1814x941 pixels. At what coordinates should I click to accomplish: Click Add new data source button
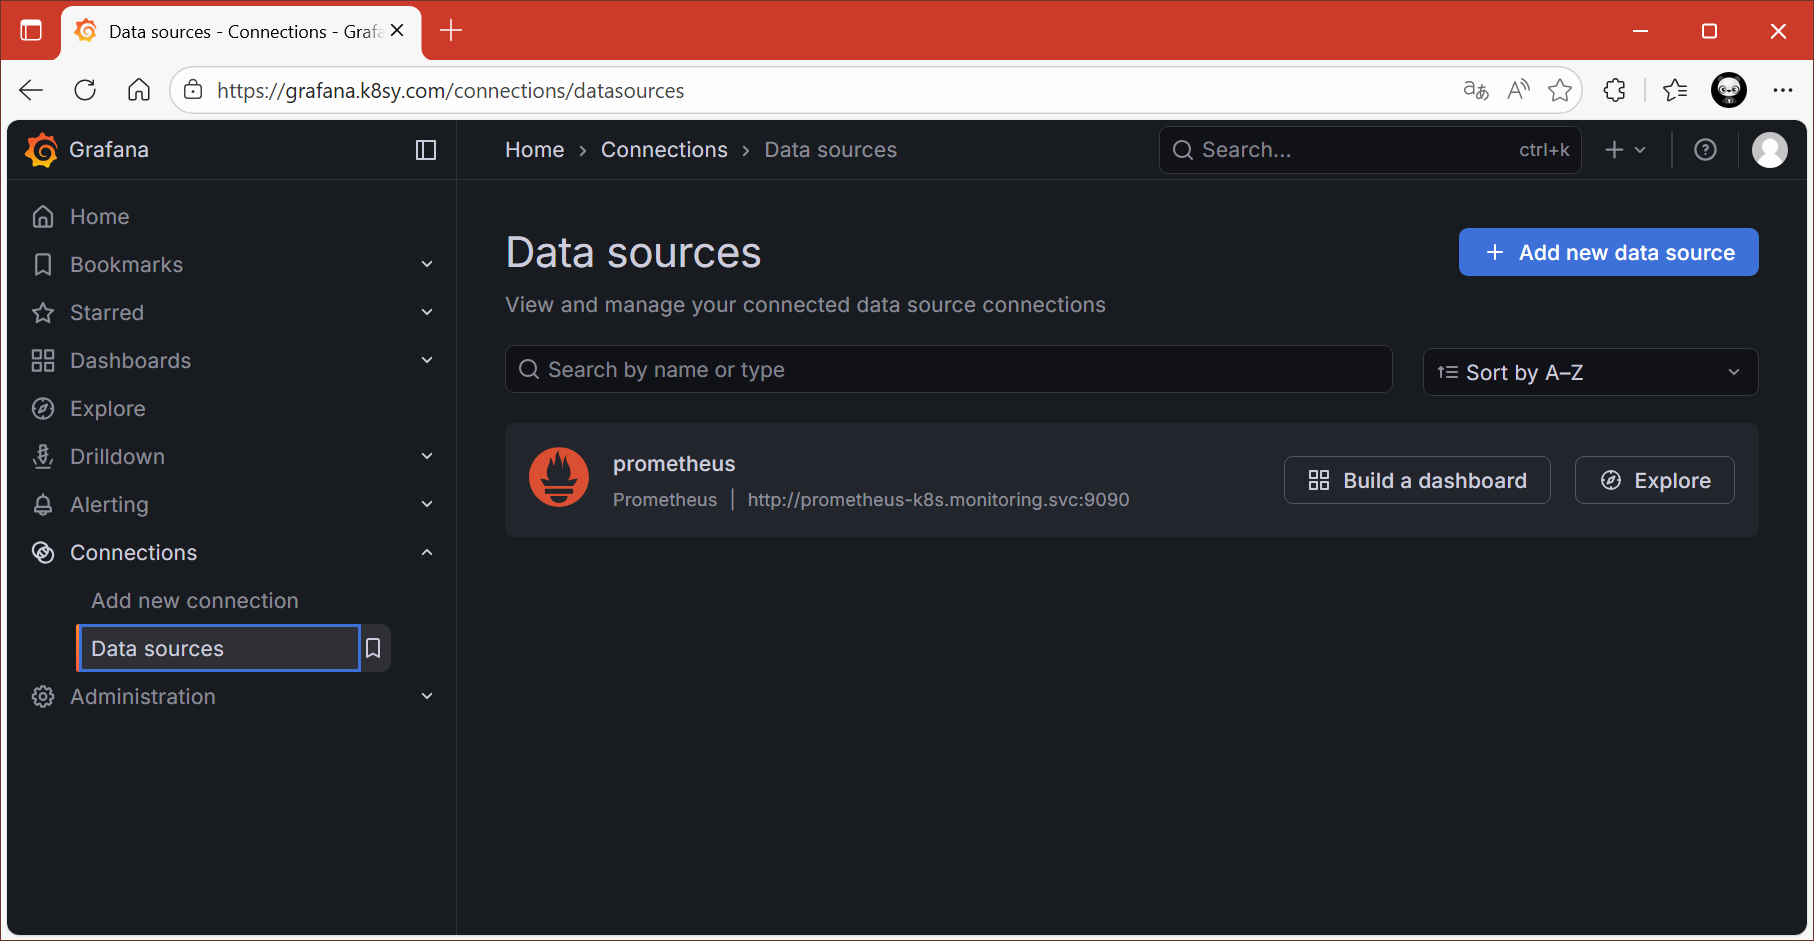[x=1608, y=252]
